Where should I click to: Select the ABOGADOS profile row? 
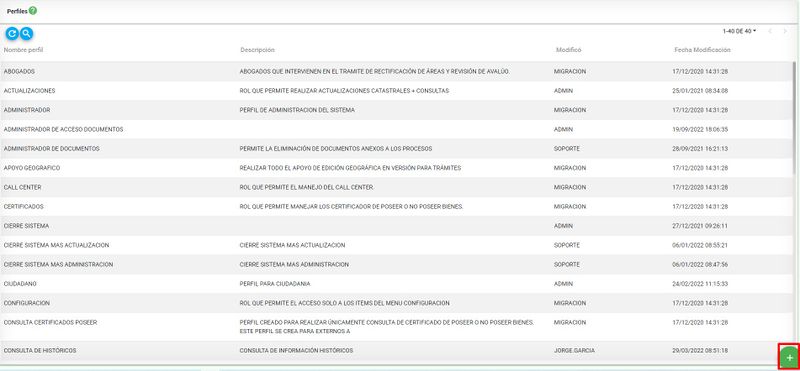click(x=396, y=71)
